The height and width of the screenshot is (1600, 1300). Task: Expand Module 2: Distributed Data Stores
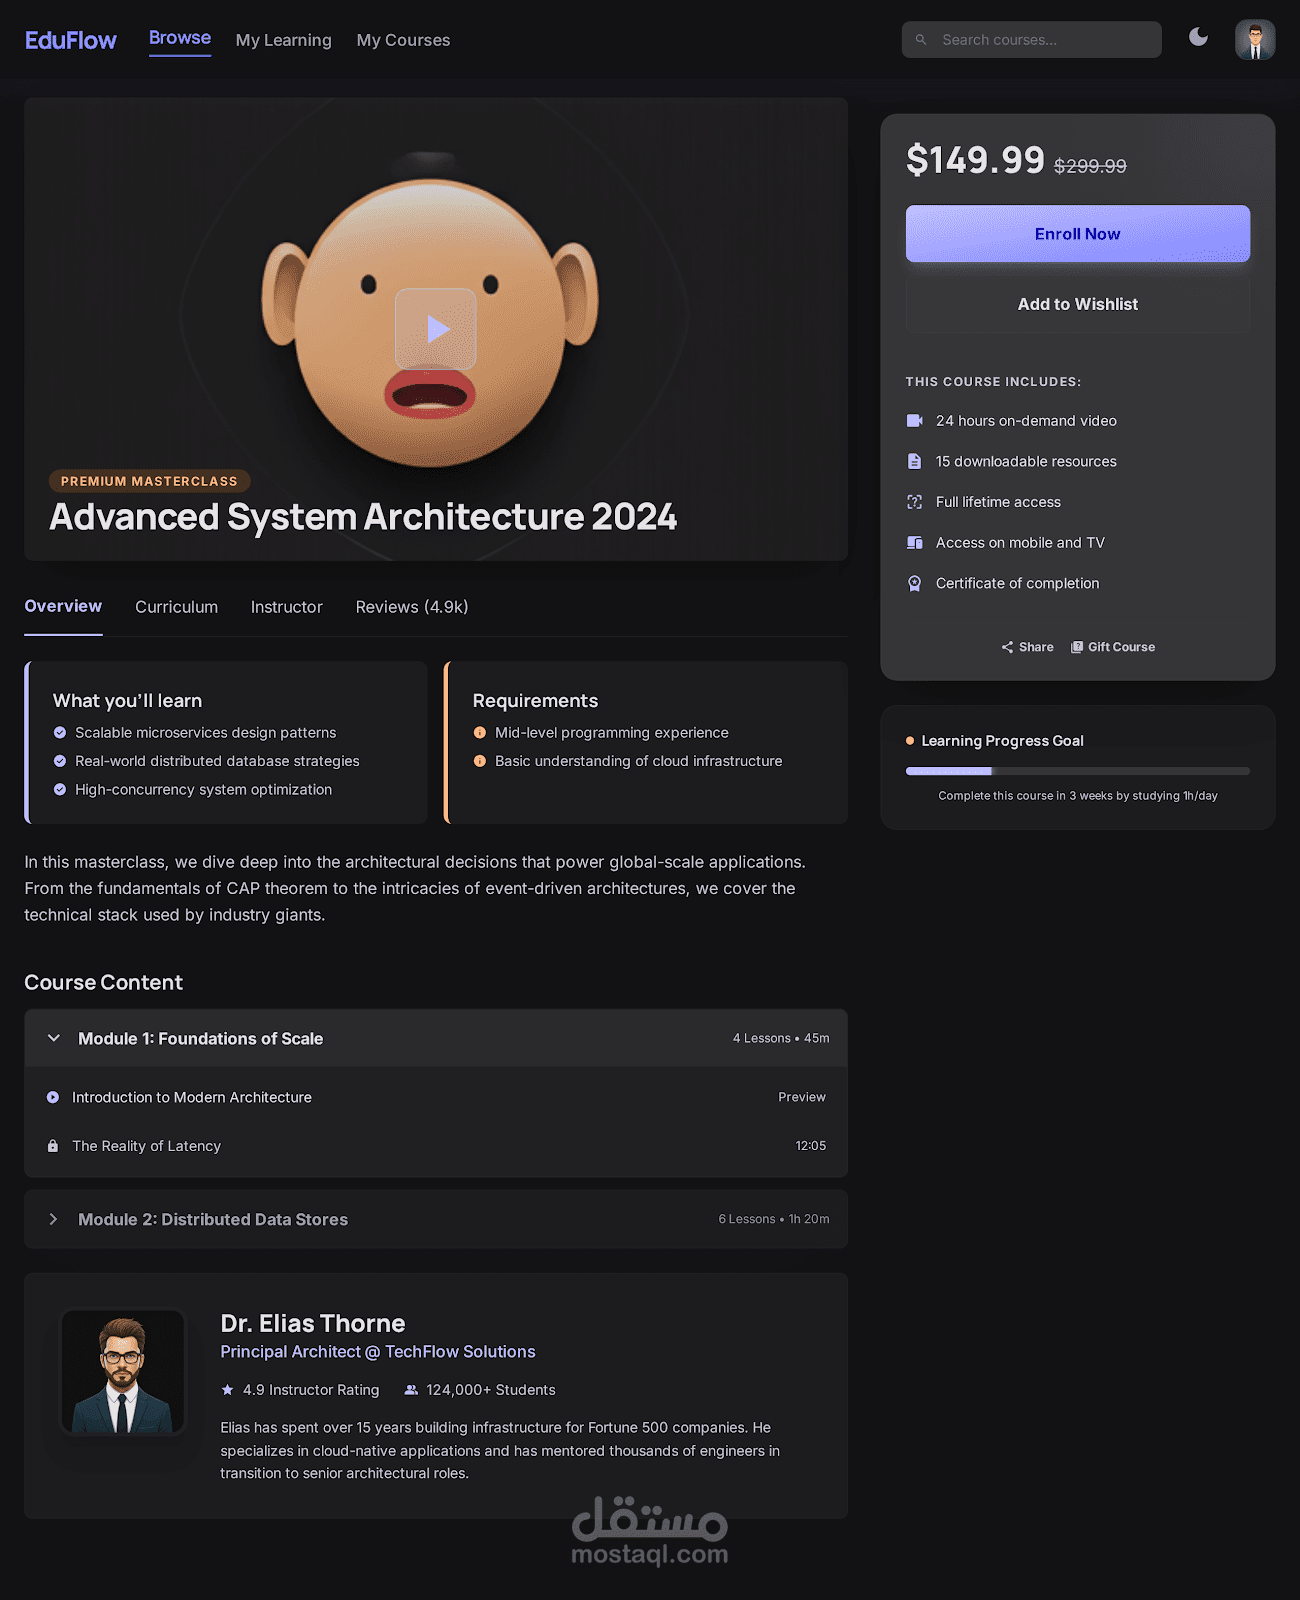click(x=54, y=1219)
